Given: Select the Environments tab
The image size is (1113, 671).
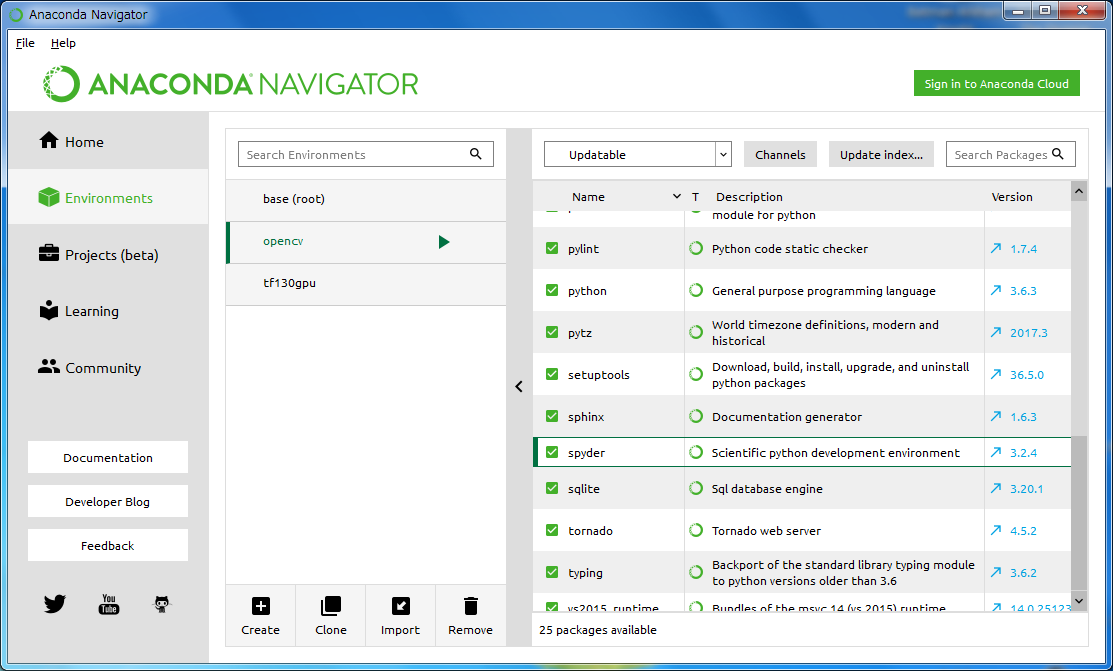Looking at the screenshot, I should [109, 197].
